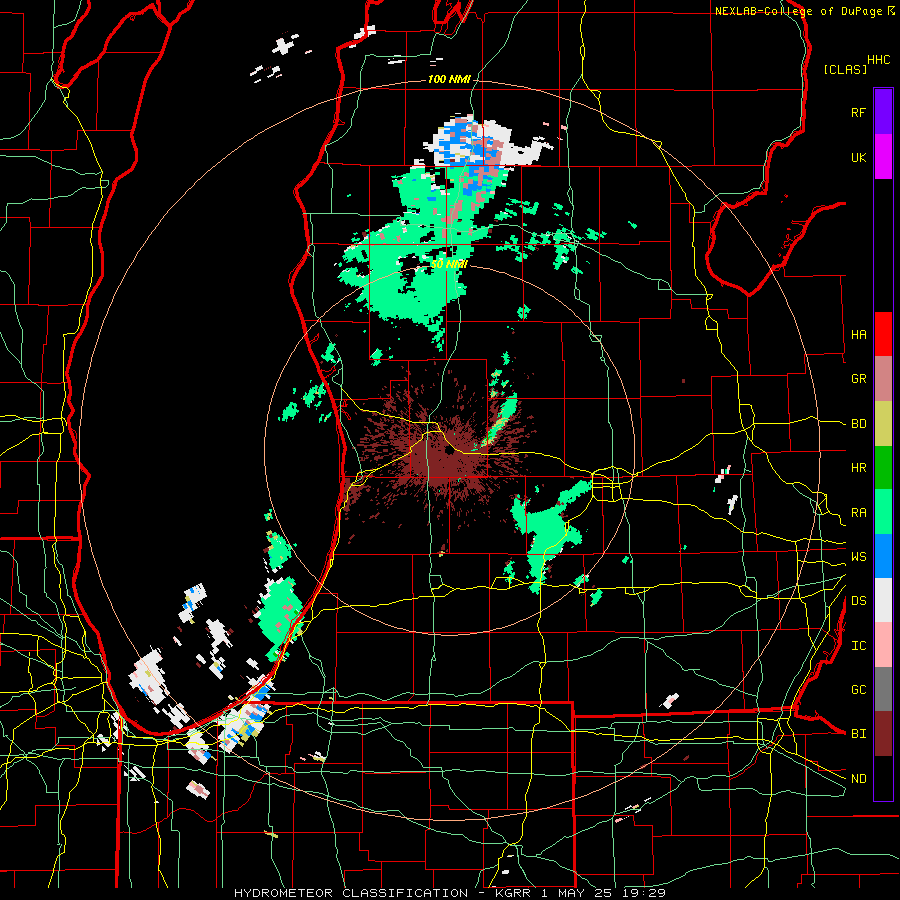The width and height of the screenshot is (900, 900).
Task: Click the GR legend label
Action: click(858, 379)
